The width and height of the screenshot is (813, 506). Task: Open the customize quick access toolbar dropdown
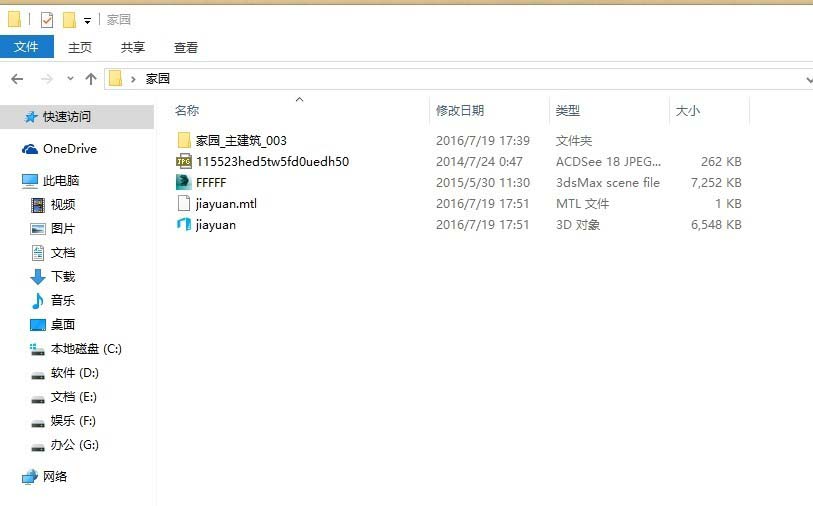point(88,21)
